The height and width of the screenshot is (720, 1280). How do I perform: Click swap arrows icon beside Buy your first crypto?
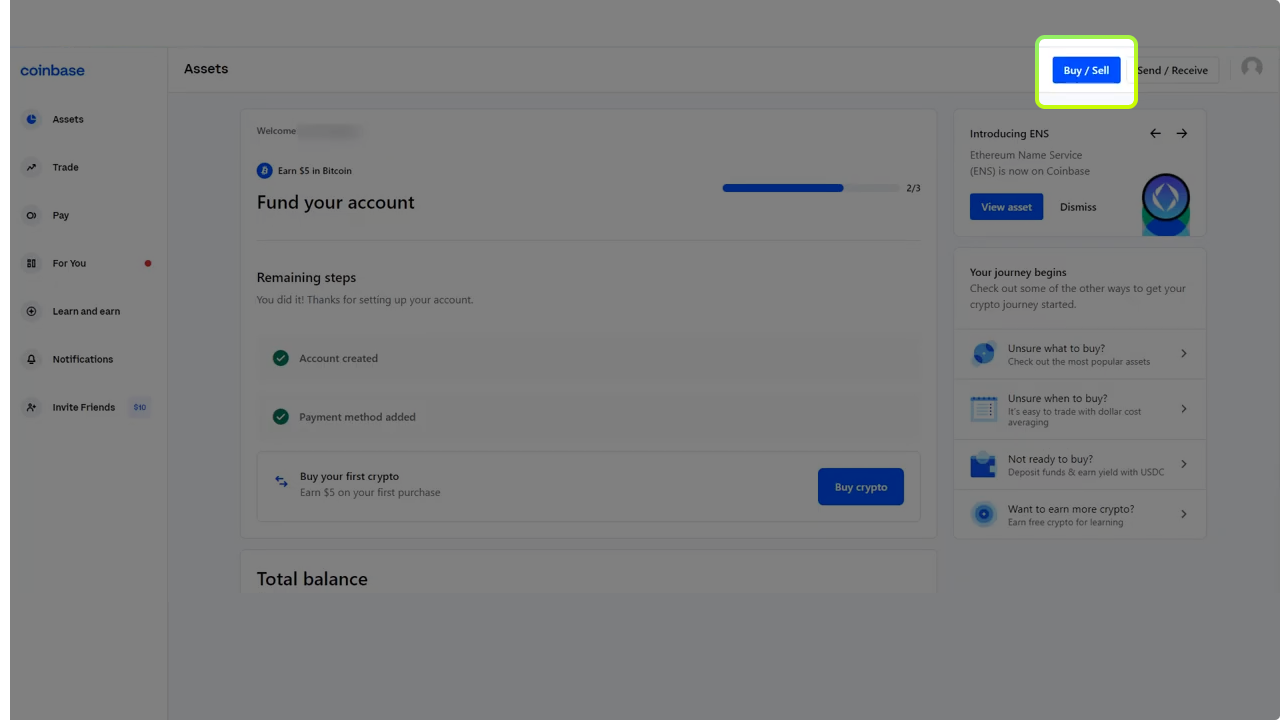click(281, 481)
